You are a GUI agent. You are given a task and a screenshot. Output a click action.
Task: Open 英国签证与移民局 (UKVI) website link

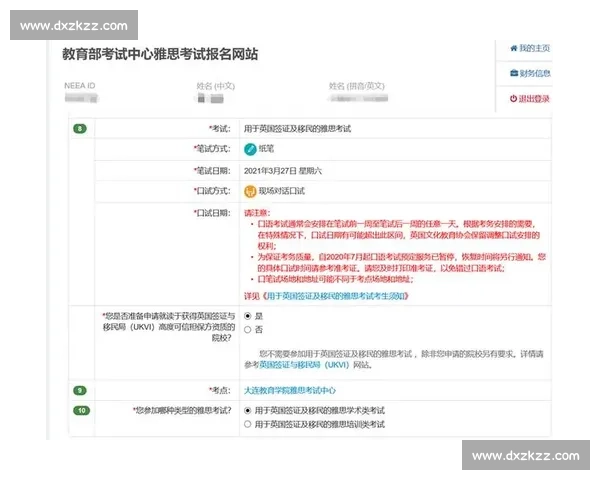pyautogui.click(x=304, y=365)
